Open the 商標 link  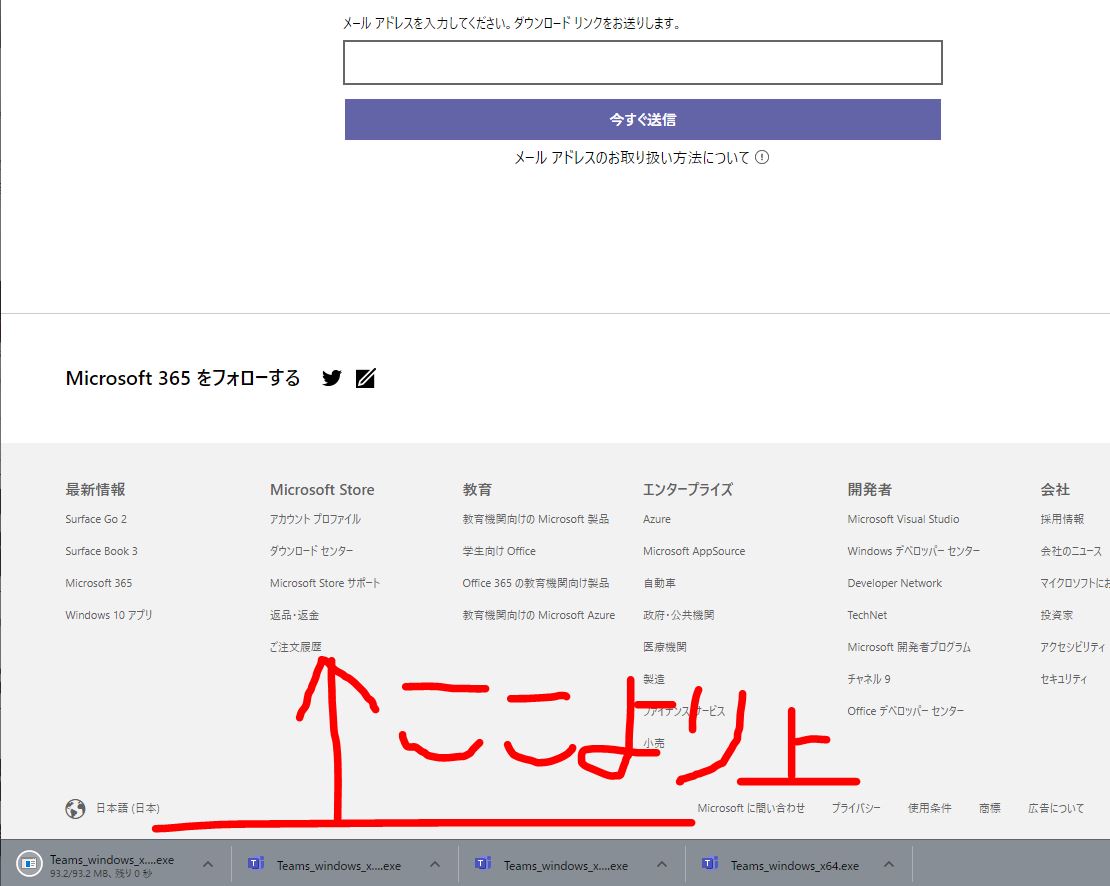990,808
